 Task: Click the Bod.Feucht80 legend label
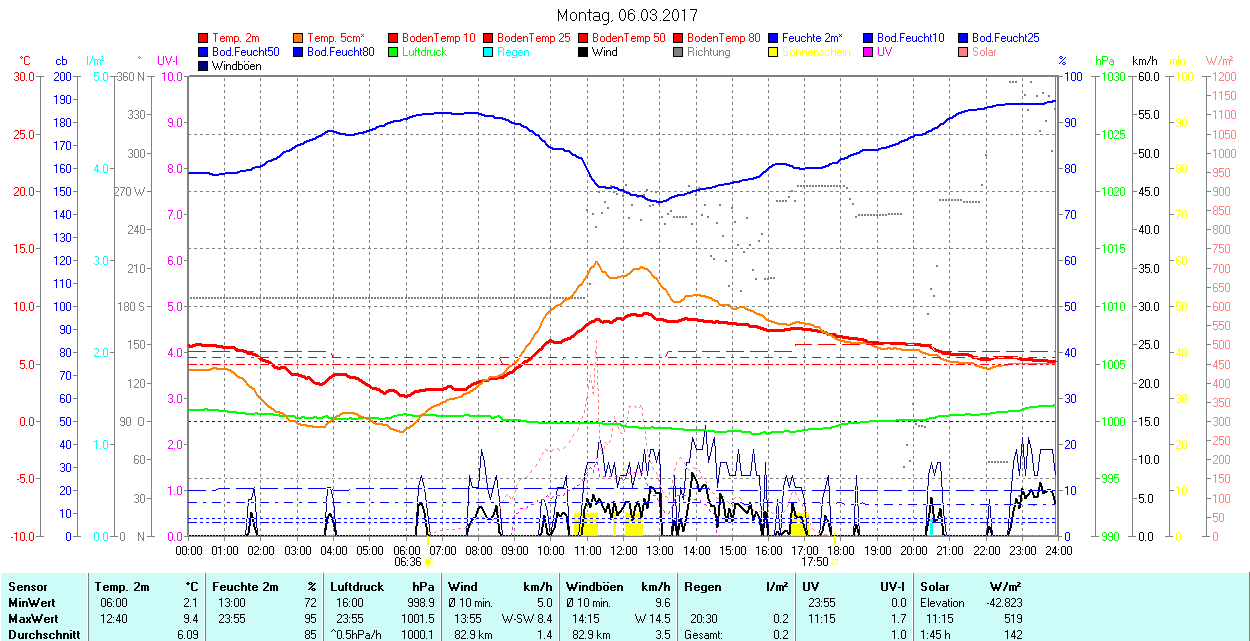point(340,52)
